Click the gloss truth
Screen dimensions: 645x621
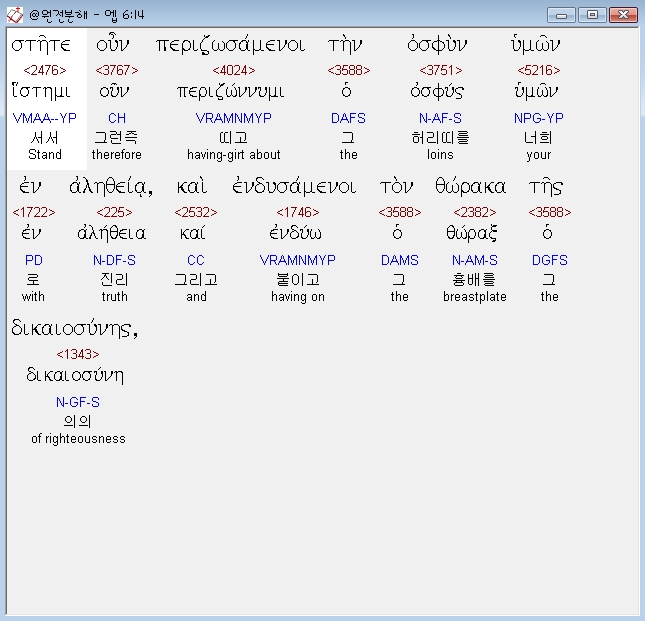[x=115, y=297]
